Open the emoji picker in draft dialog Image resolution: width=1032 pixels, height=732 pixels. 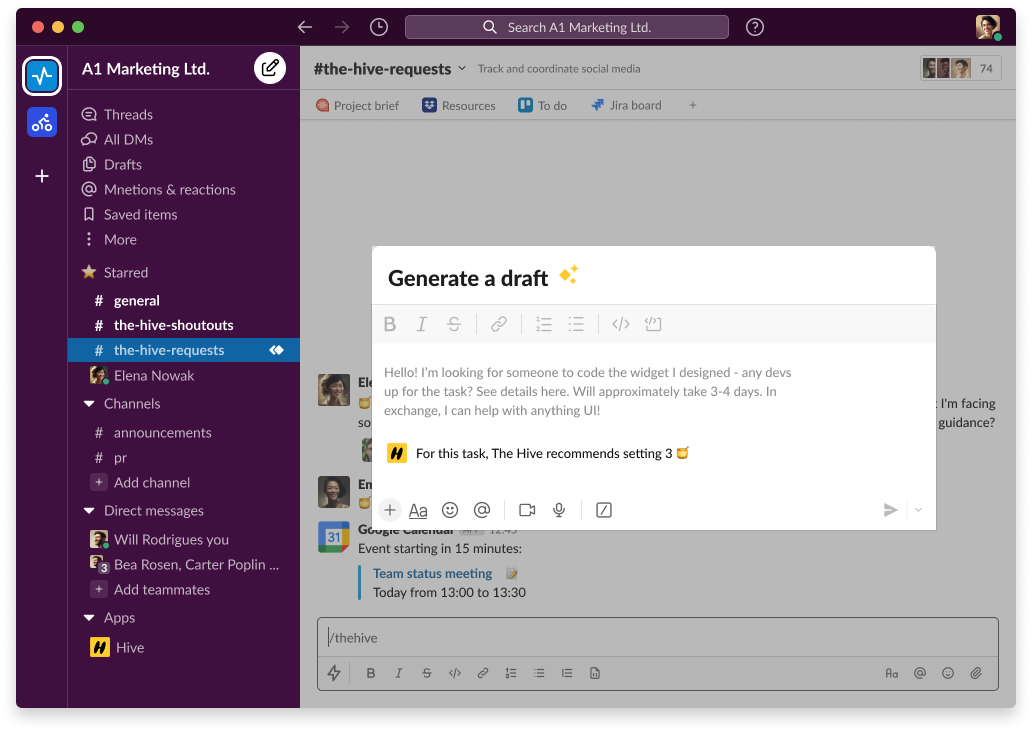pos(450,510)
